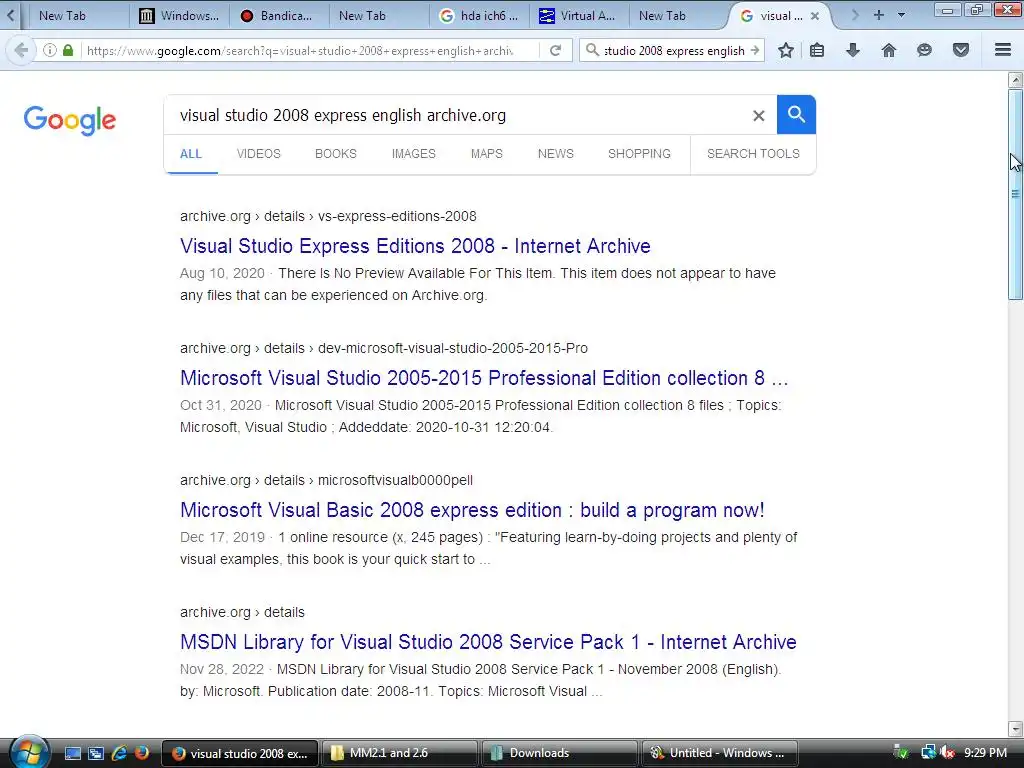
Task: Click the green padlock security icon
Action: click(68, 50)
